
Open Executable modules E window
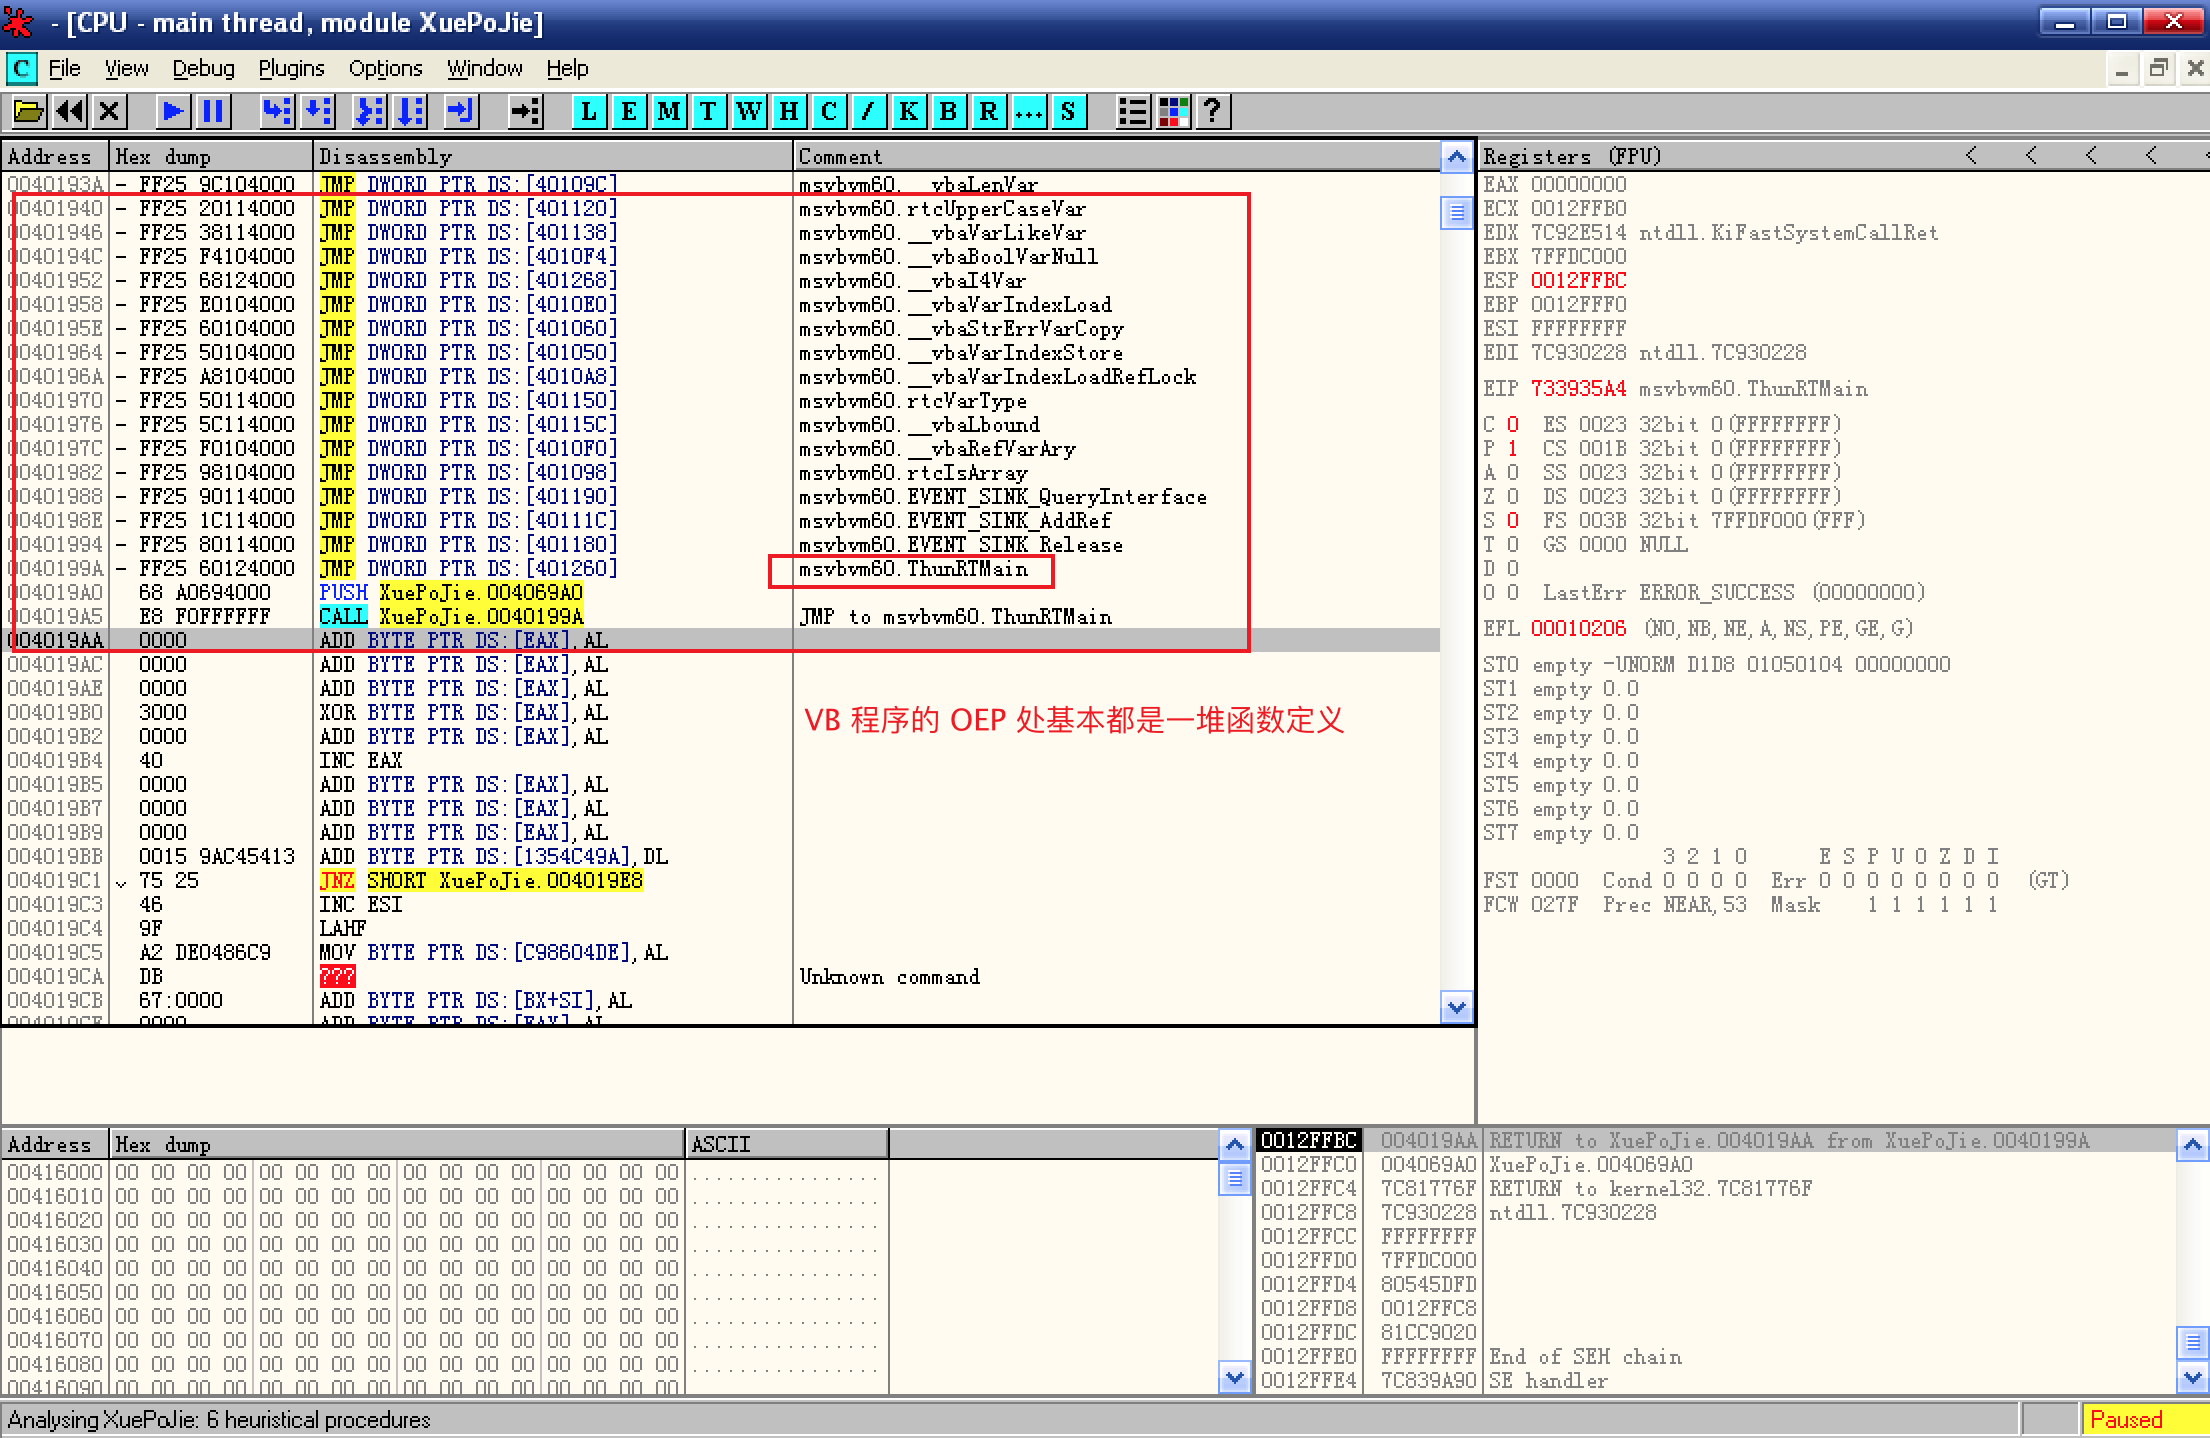pos(628,111)
